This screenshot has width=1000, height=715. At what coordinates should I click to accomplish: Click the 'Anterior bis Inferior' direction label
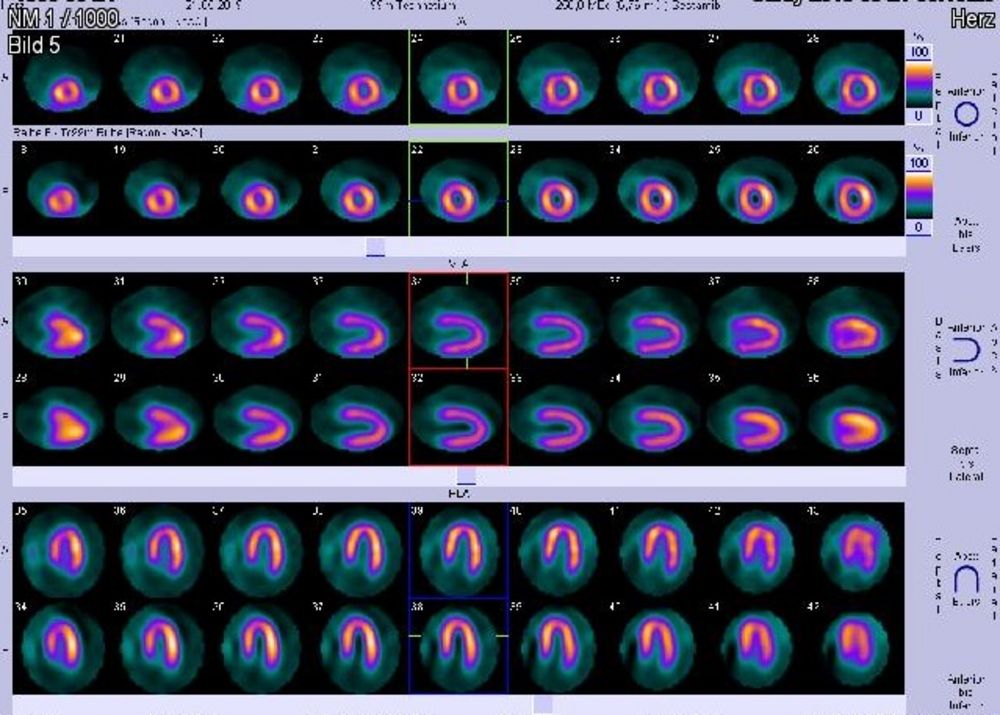point(966,693)
